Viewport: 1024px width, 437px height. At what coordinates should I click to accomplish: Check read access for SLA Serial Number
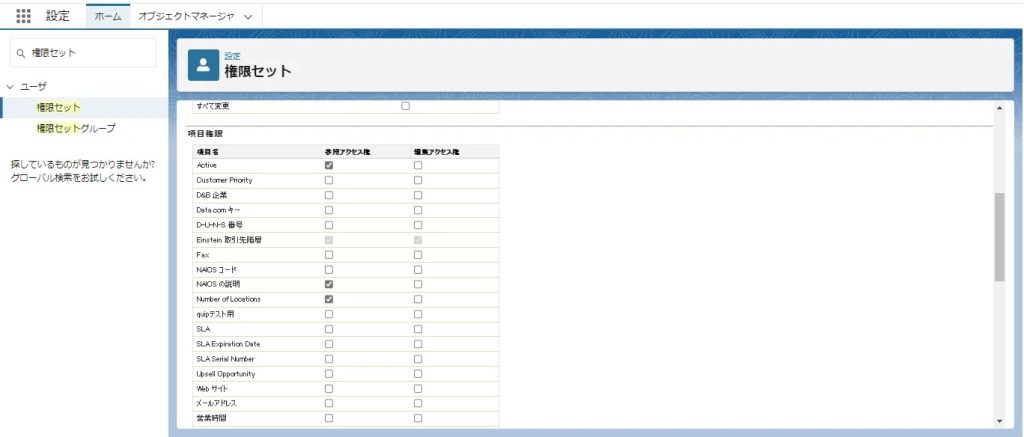coord(328,359)
